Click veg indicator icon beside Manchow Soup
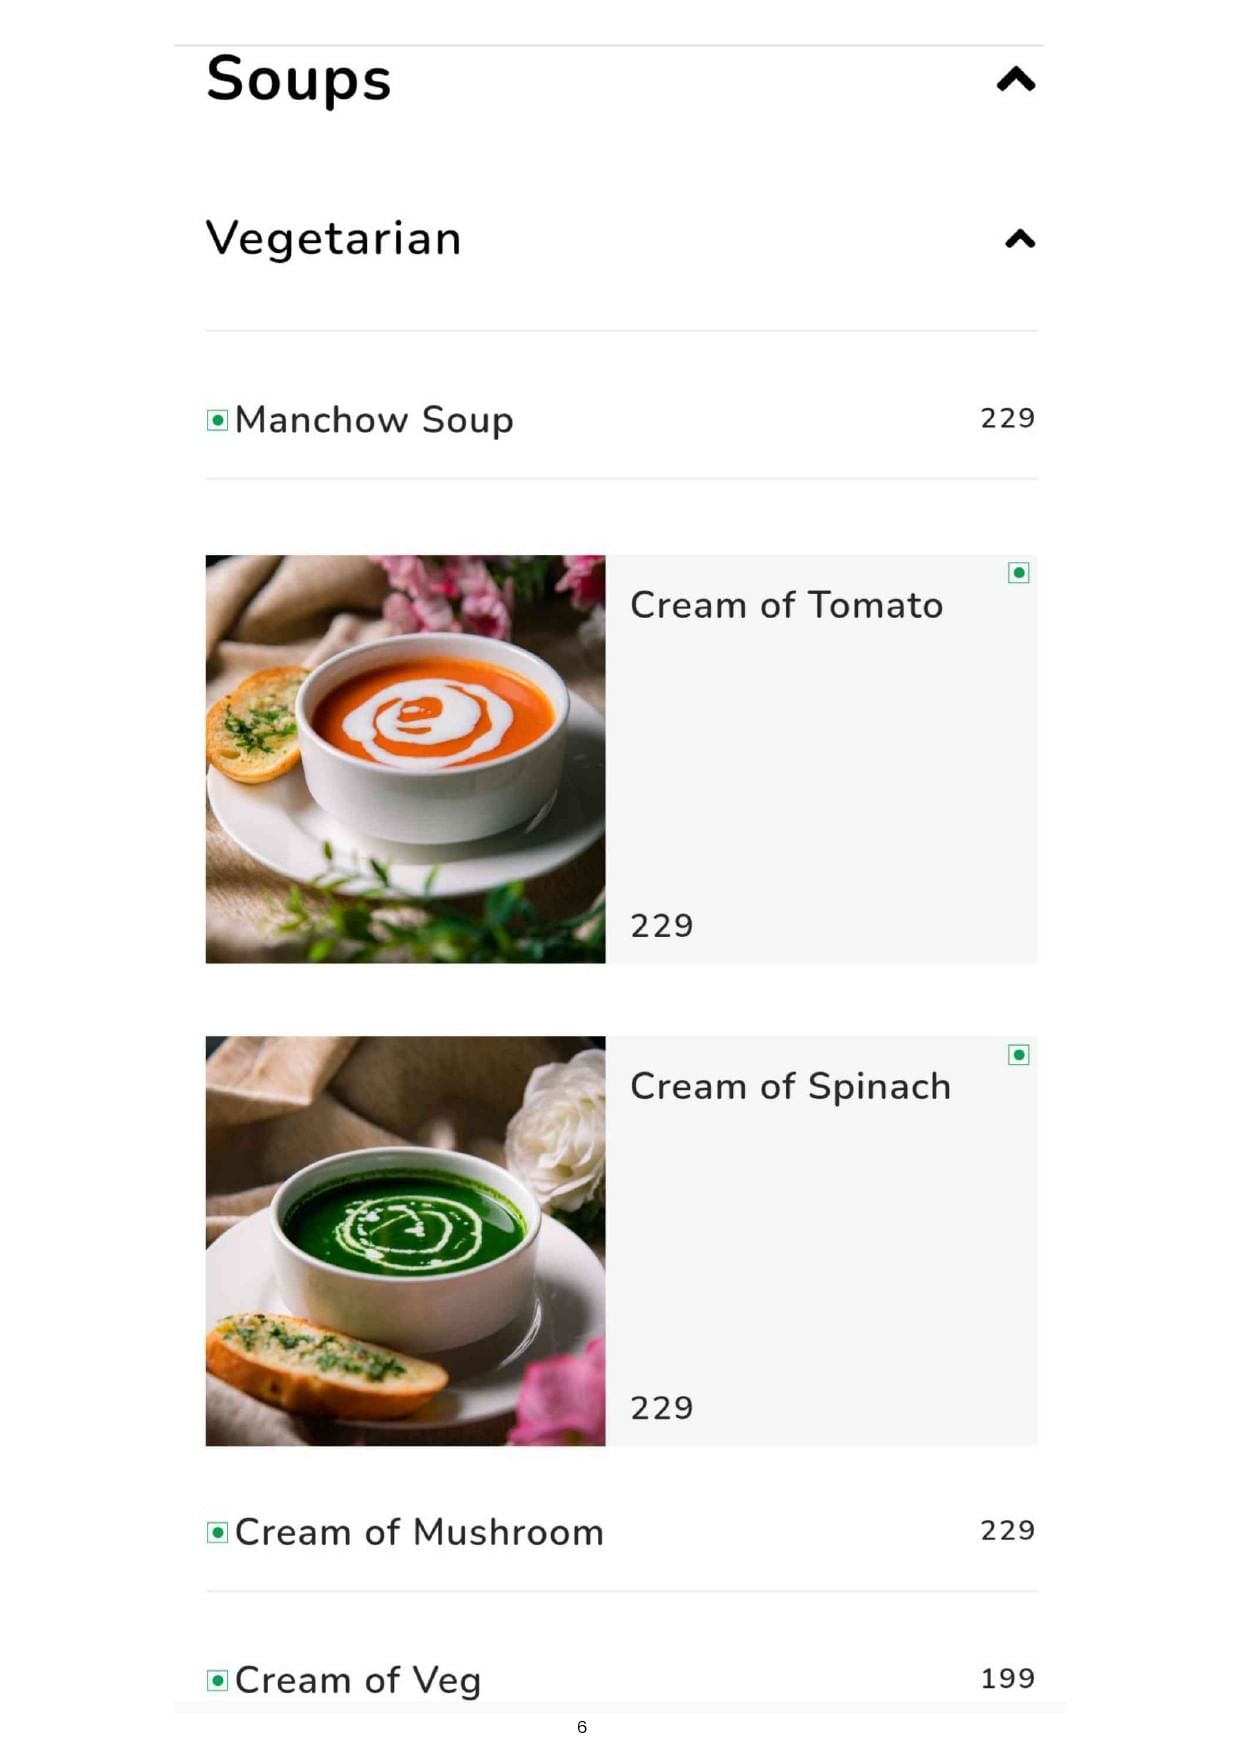 coord(217,420)
